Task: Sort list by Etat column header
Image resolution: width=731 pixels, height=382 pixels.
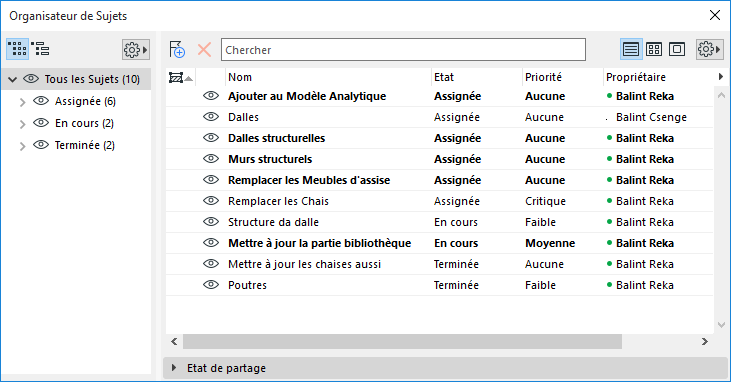Action: (444, 77)
